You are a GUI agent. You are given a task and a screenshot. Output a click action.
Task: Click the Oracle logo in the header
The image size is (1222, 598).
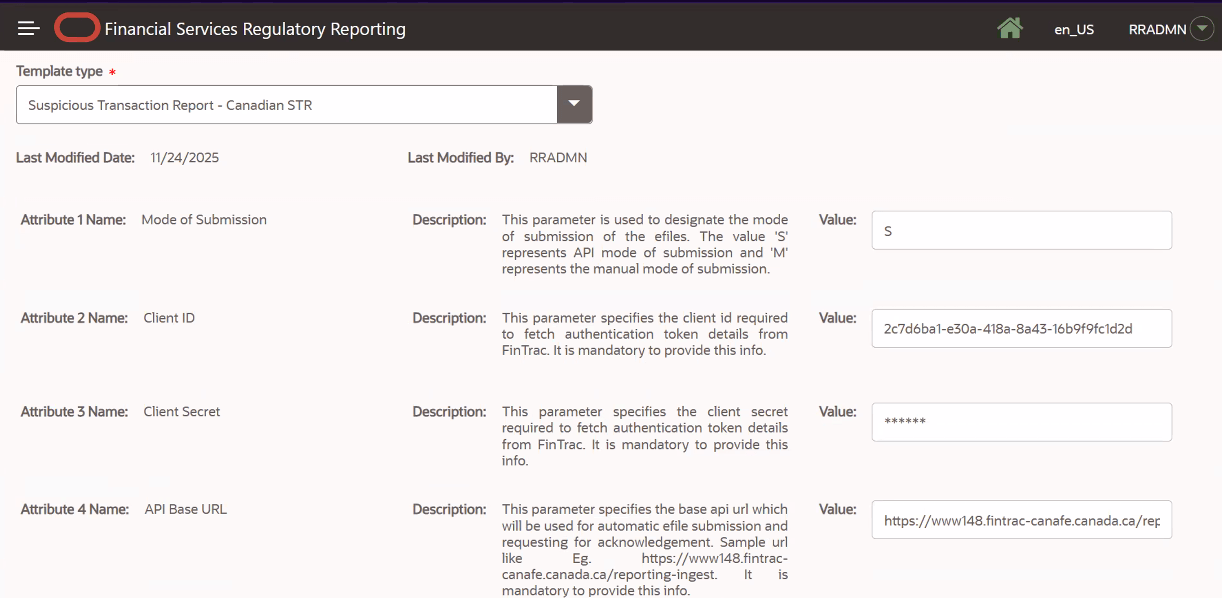click(76, 27)
